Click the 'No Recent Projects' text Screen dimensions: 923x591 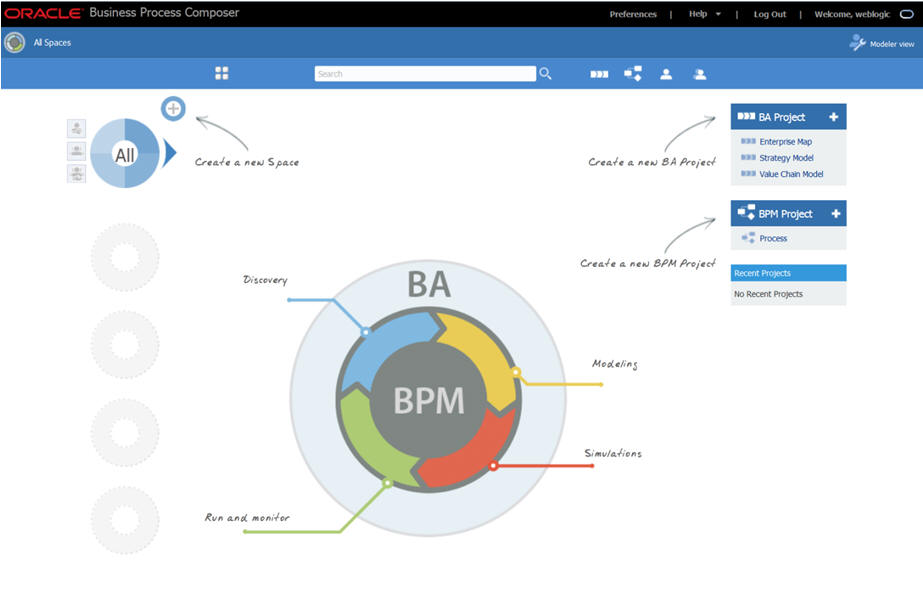pos(768,294)
